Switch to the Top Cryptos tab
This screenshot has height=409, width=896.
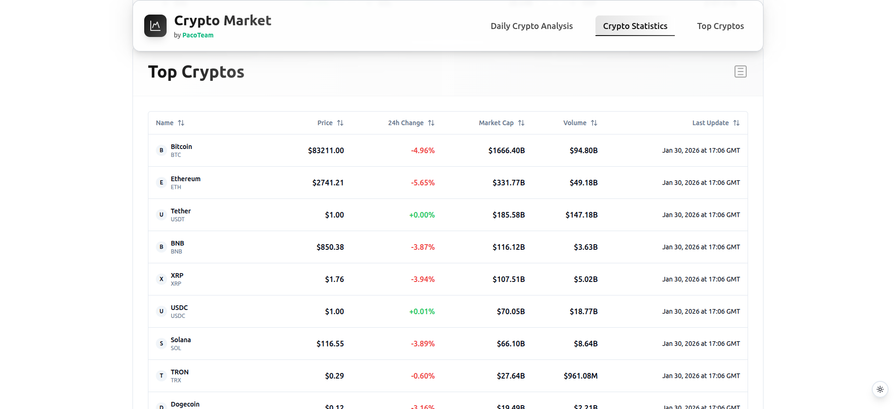(x=720, y=26)
